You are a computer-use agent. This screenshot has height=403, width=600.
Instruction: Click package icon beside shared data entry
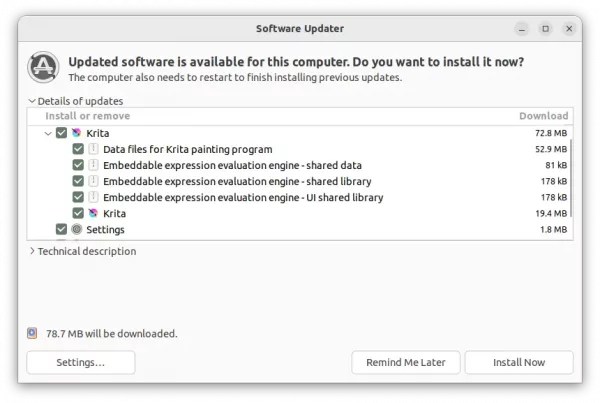(93, 165)
